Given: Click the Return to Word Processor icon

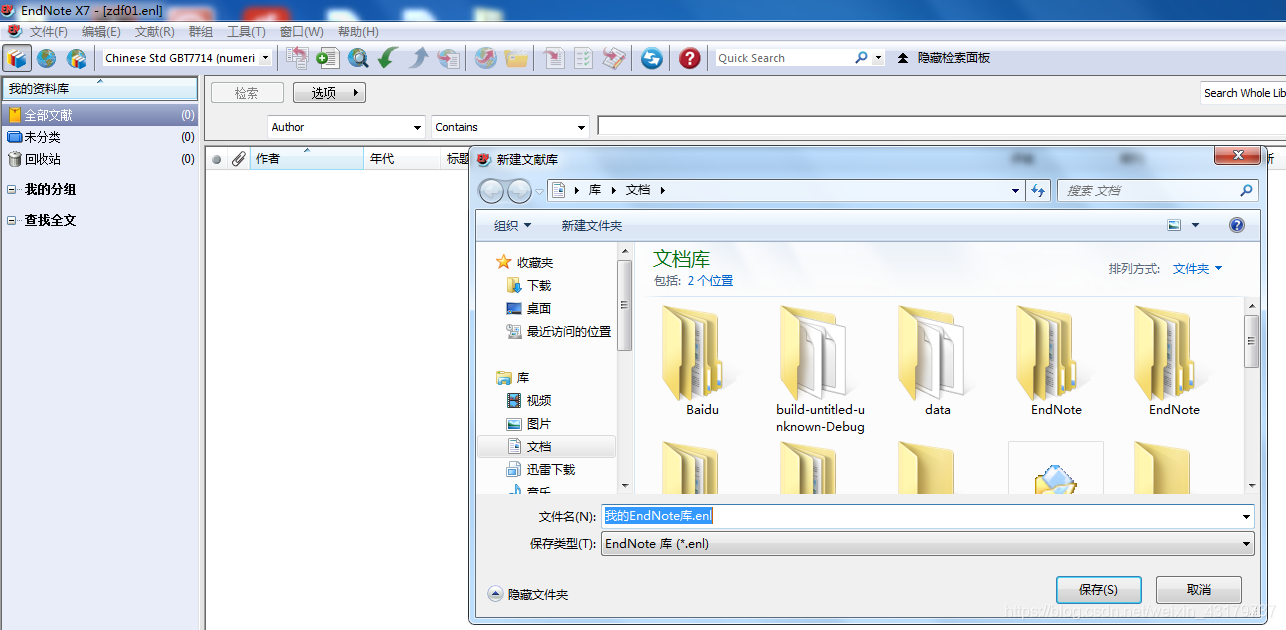Looking at the screenshot, I should click(614, 58).
